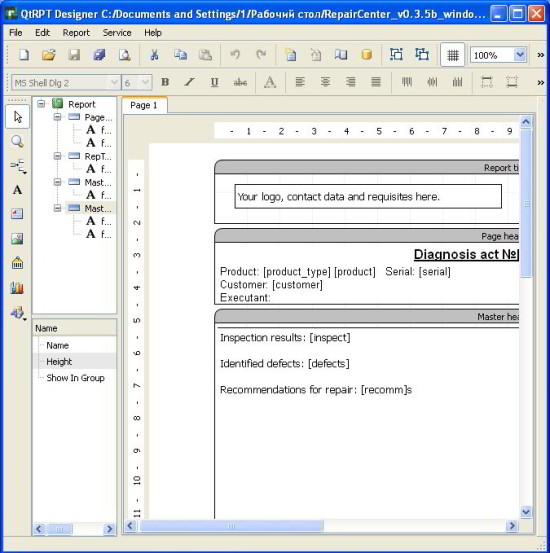Click the yellow data source icon

[367, 55]
